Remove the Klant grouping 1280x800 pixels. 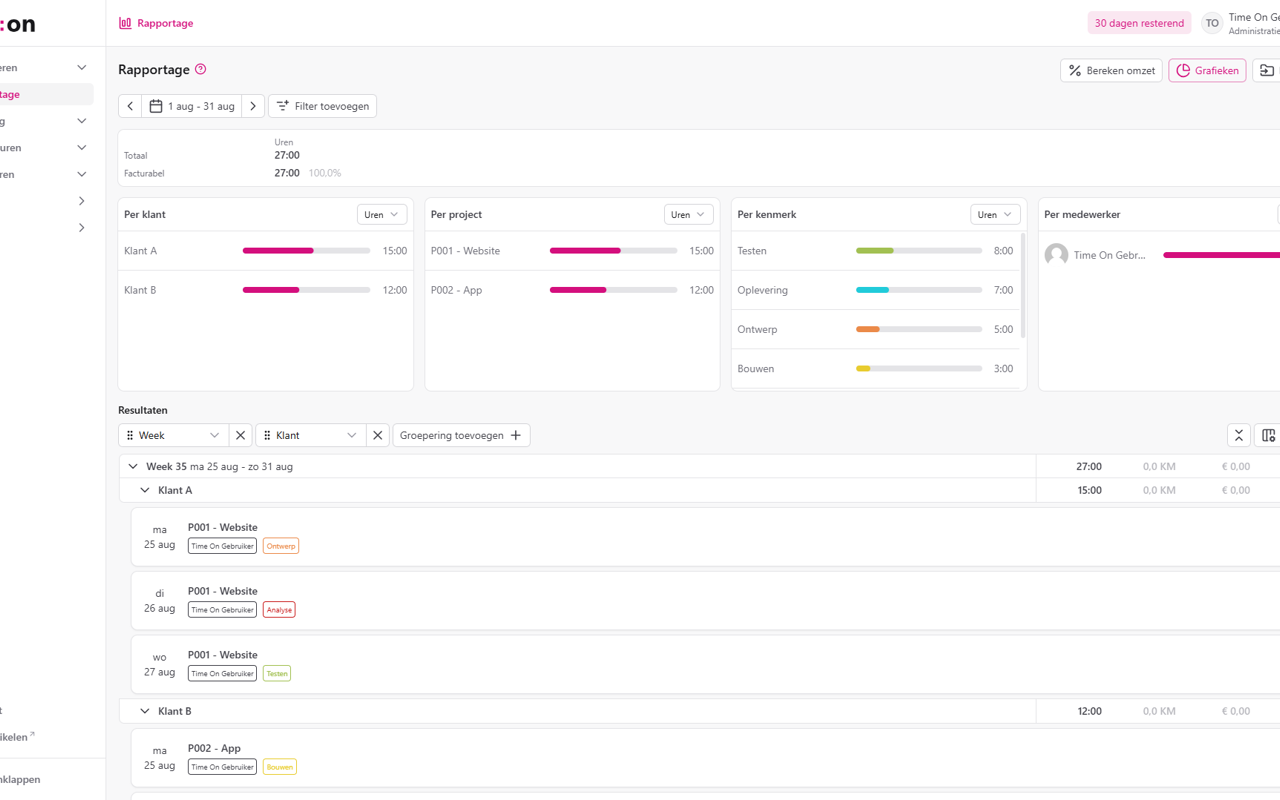(x=377, y=435)
